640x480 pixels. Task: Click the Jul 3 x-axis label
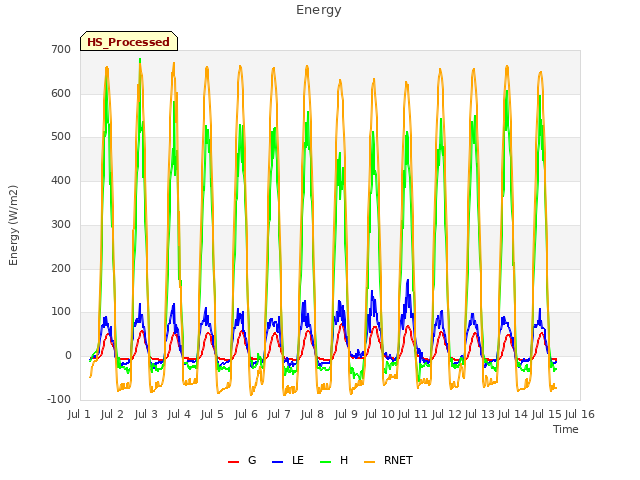pyautogui.click(x=146, y=415)
